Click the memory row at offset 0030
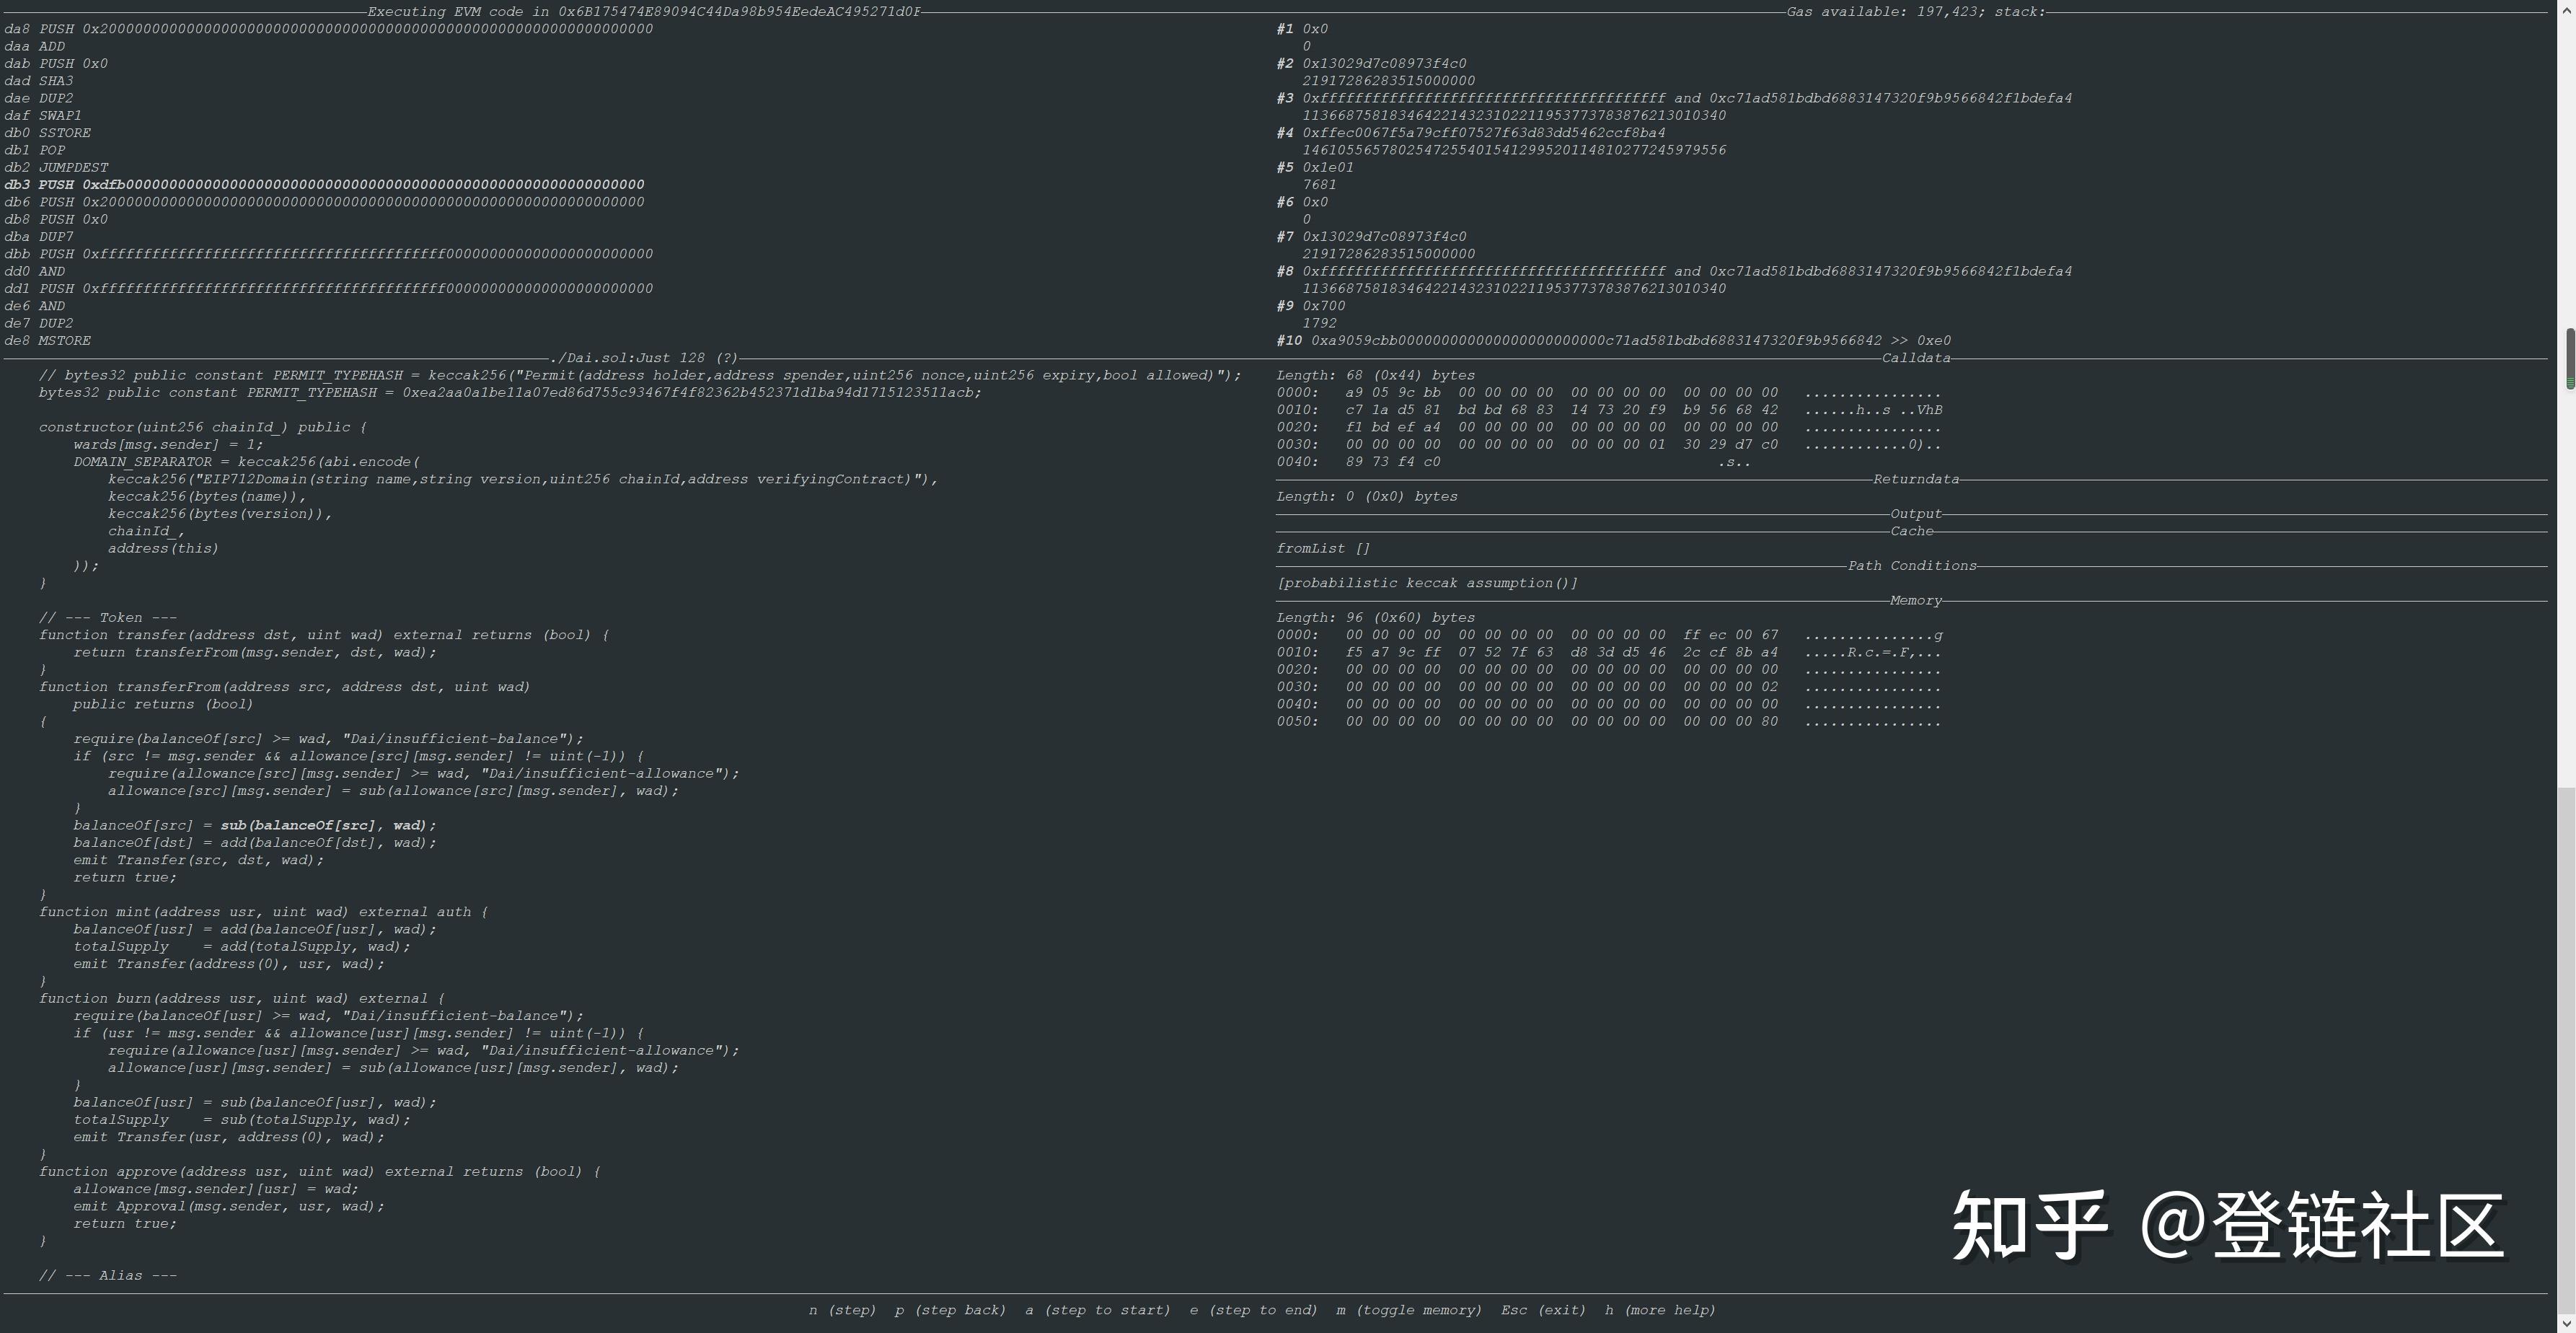 1609,687
